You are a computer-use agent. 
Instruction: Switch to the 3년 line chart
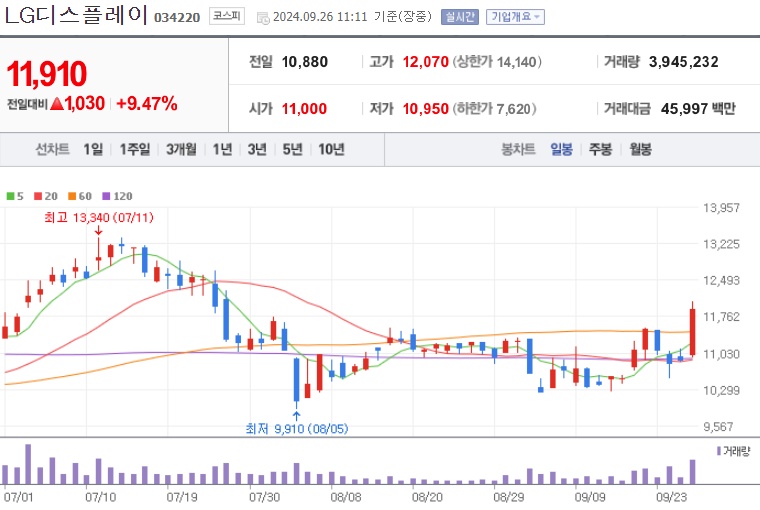click(257, 149)
